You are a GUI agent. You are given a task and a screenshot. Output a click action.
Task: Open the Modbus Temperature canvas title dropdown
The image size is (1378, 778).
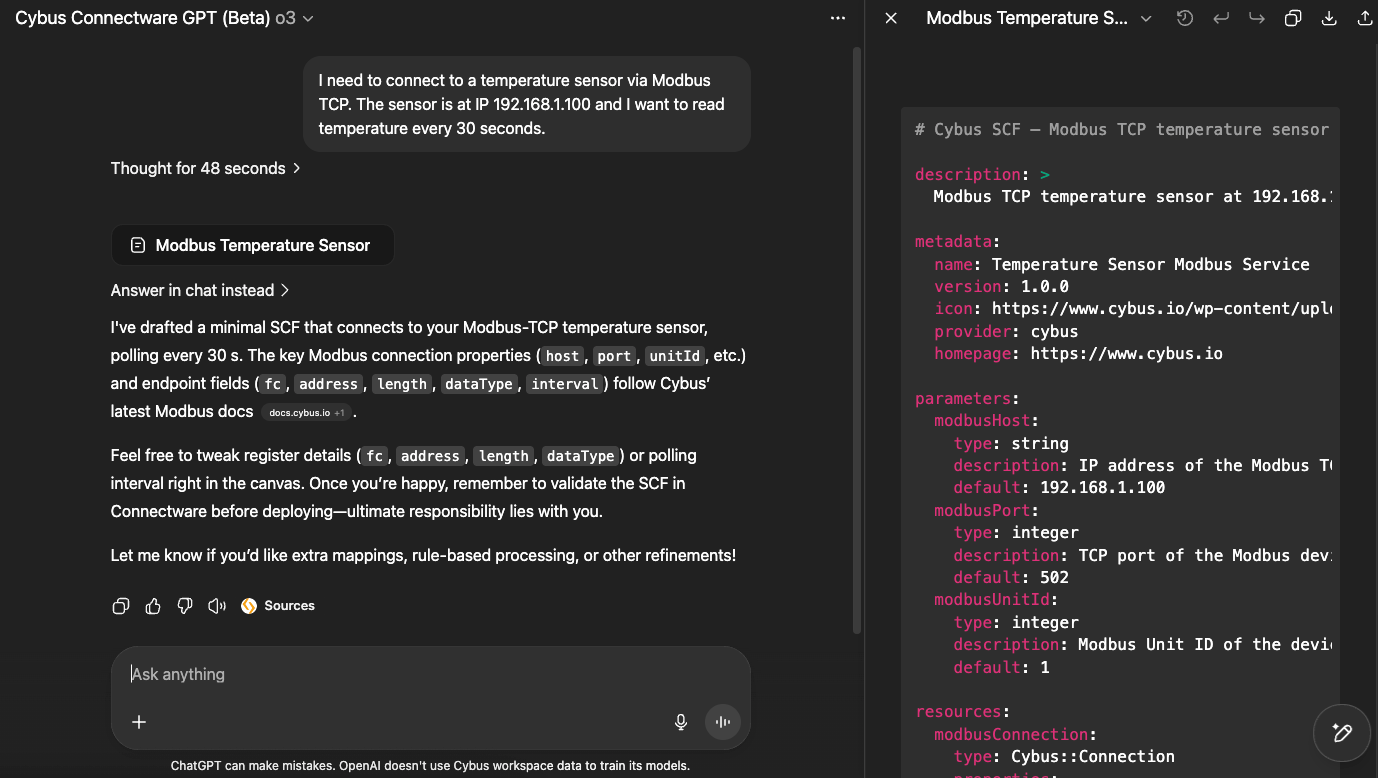tap(1146, 18)
